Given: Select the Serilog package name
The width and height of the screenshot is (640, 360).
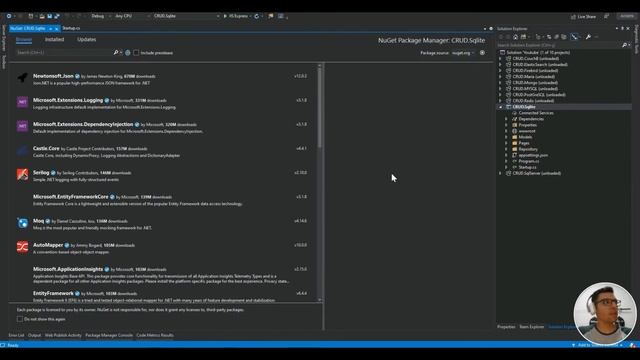Looking at the screenshot, I should tap(41, 173).
